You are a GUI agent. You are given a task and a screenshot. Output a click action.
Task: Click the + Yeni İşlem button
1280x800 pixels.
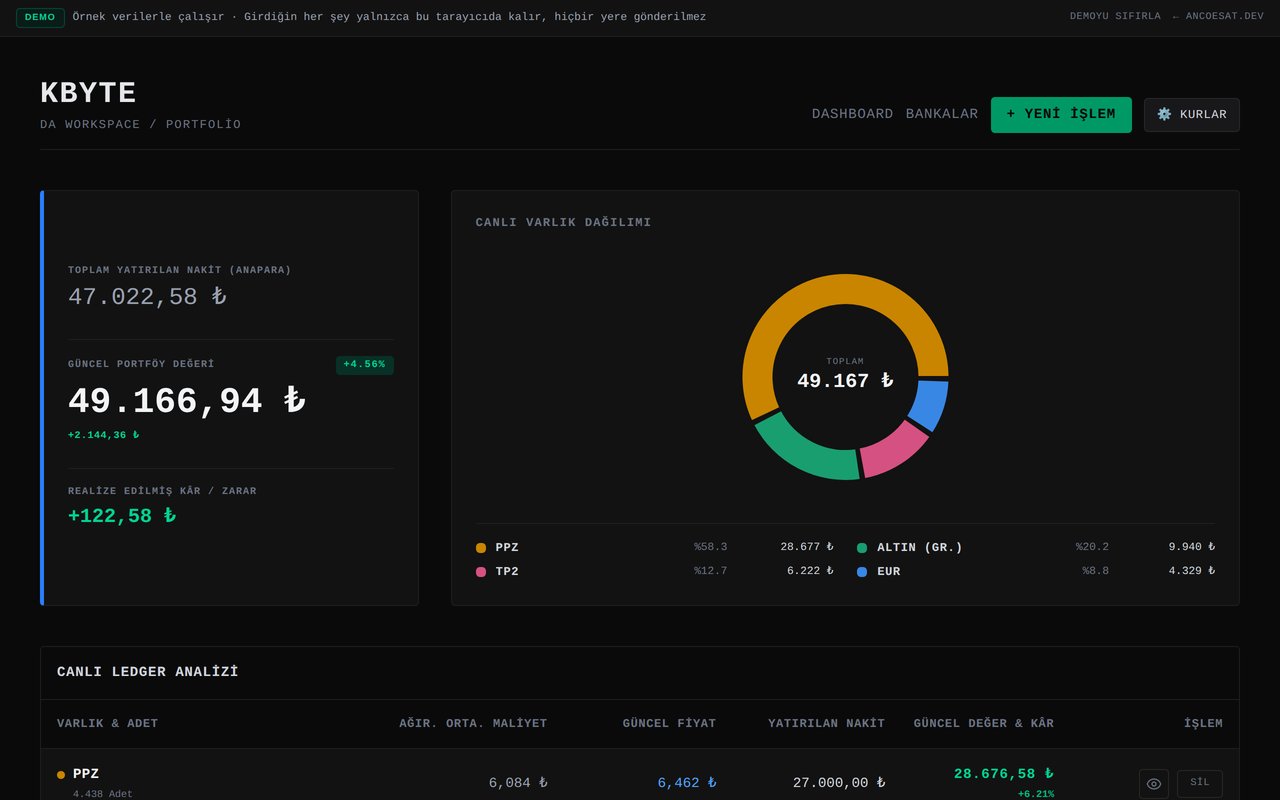point(1061,115)
